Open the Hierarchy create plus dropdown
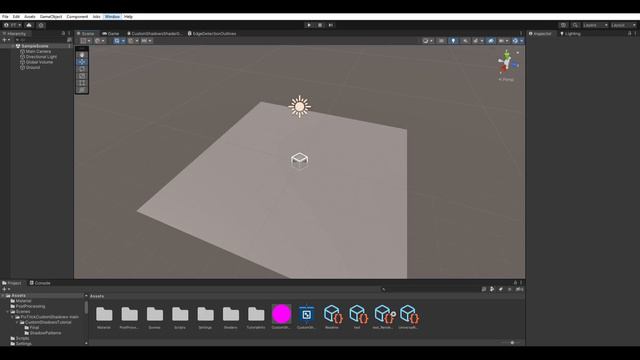The height and width of the screenshot is (360, 640). click(x=6, y=40)
